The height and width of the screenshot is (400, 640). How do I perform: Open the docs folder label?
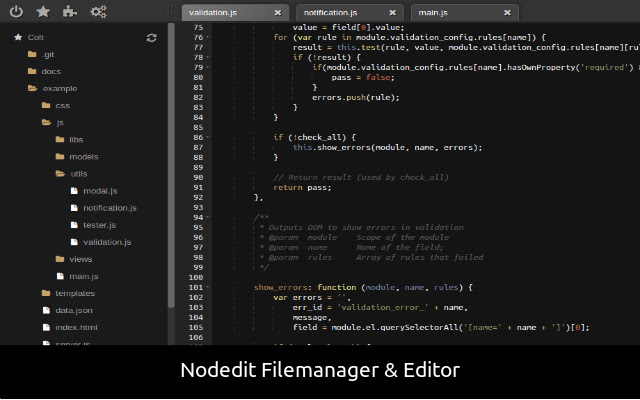tap(51, 71)
